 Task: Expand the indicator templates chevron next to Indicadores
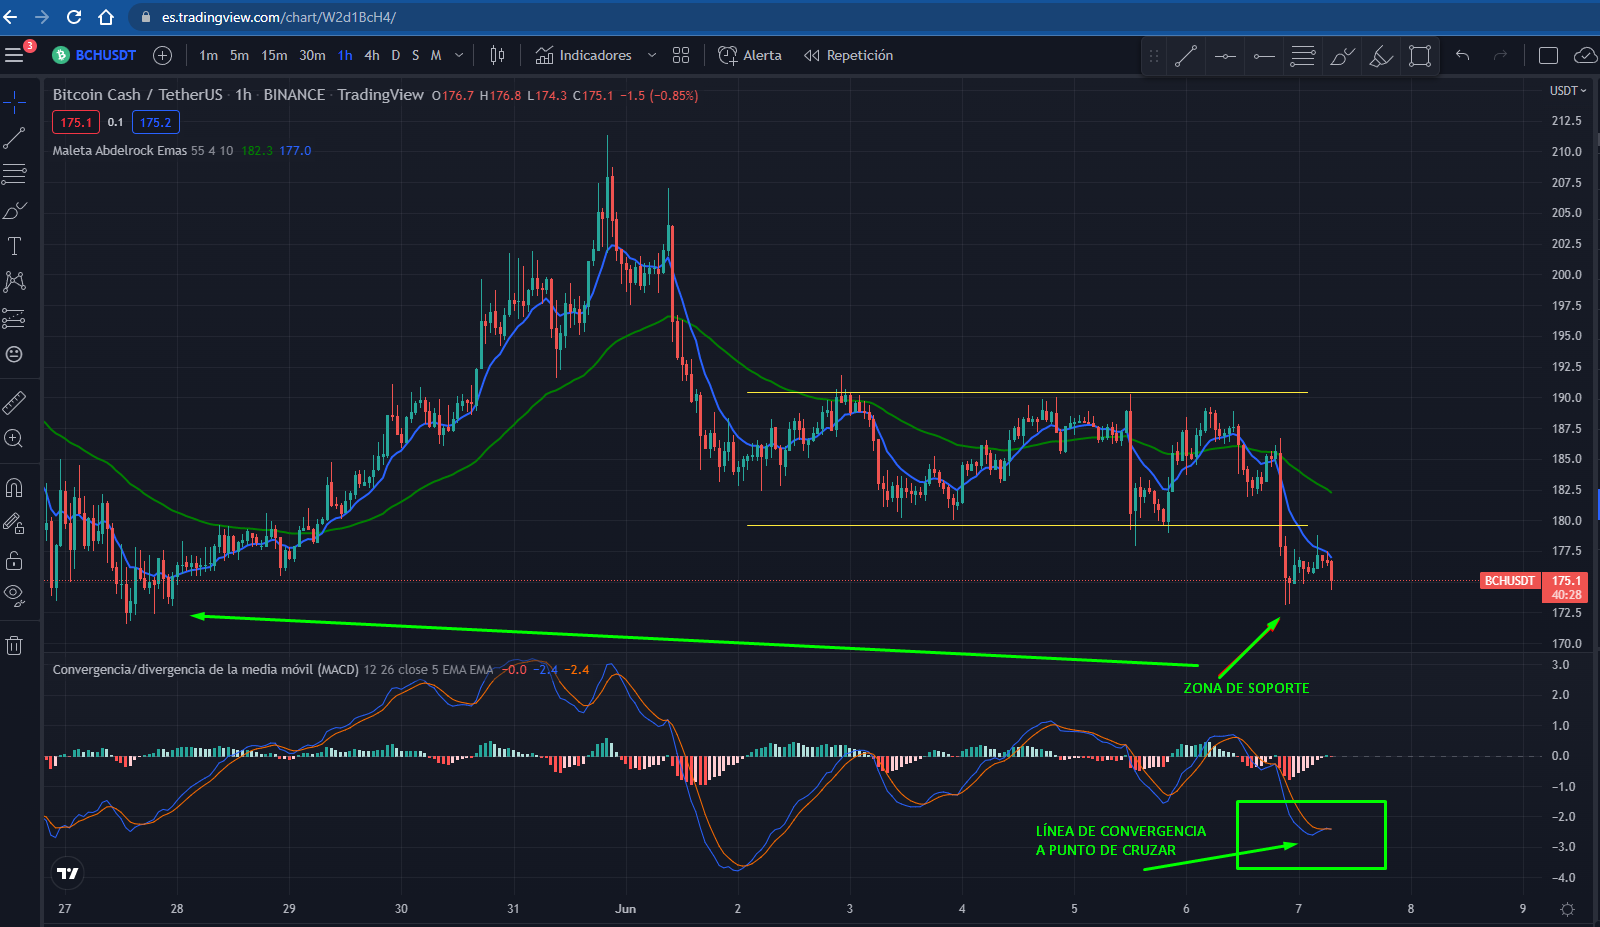pos(652,55)
